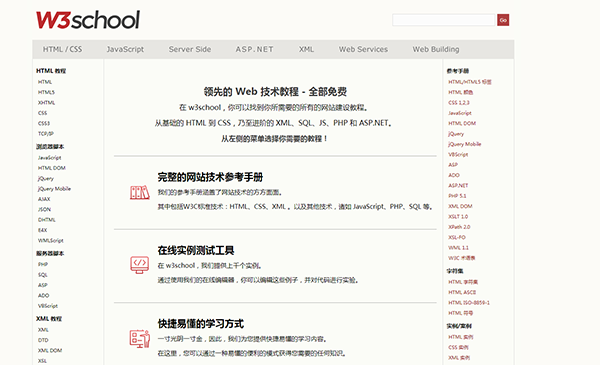Click the 浏览器脚本 section heading
The height and width of the screenshot is (365, 600).
[50, 147]
